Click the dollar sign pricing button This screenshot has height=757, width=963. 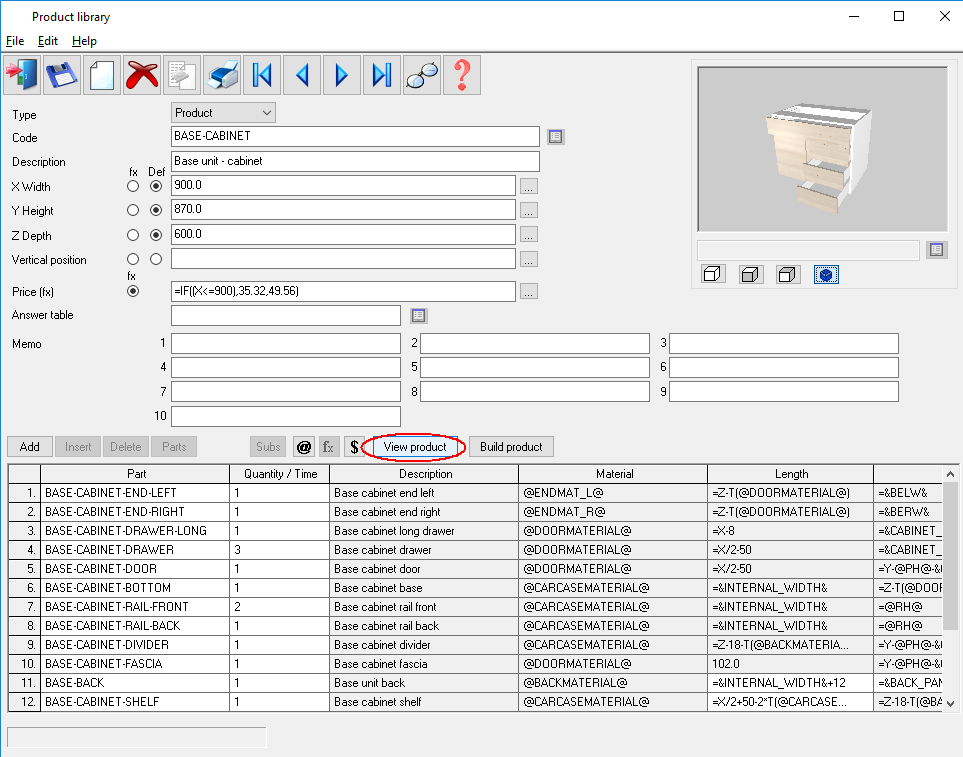coord(354,447)
